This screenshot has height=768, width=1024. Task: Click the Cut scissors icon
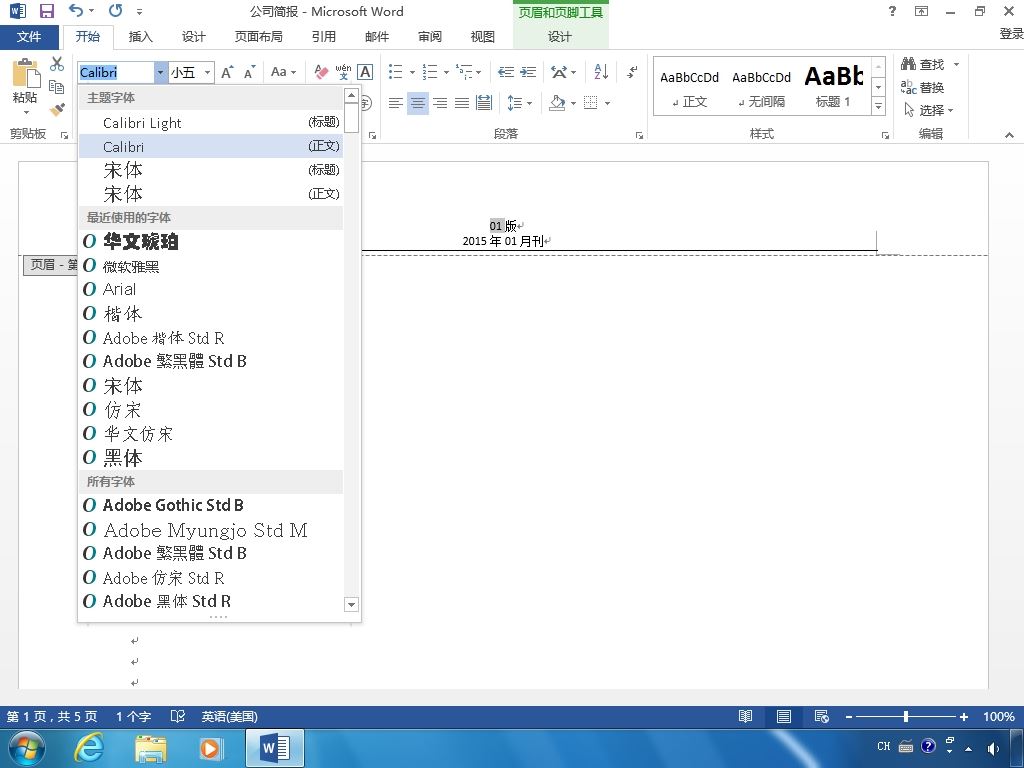pyautogui.click(x=57, y=64)
